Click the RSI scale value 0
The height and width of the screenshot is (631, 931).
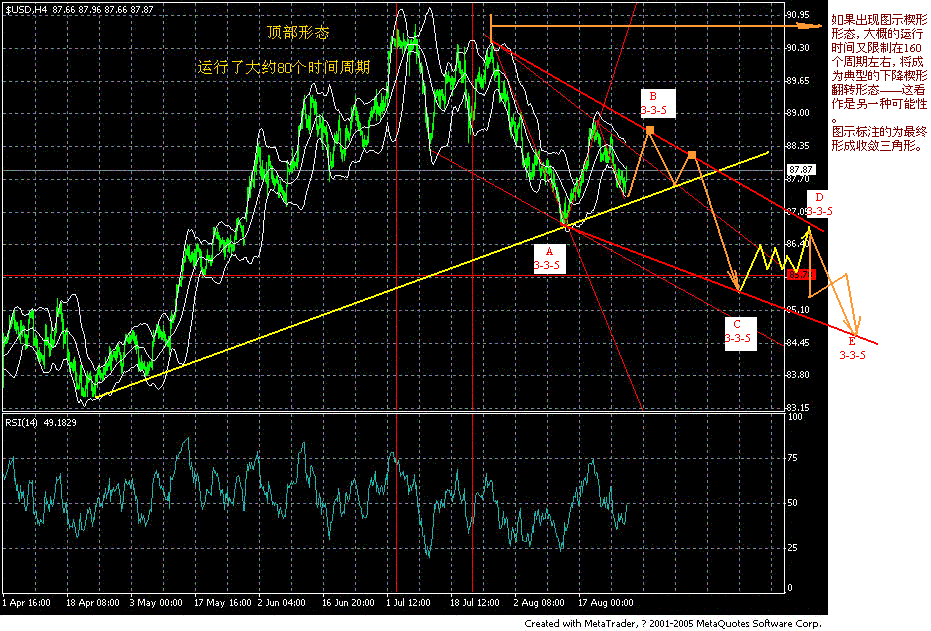[x=790, y=588]
